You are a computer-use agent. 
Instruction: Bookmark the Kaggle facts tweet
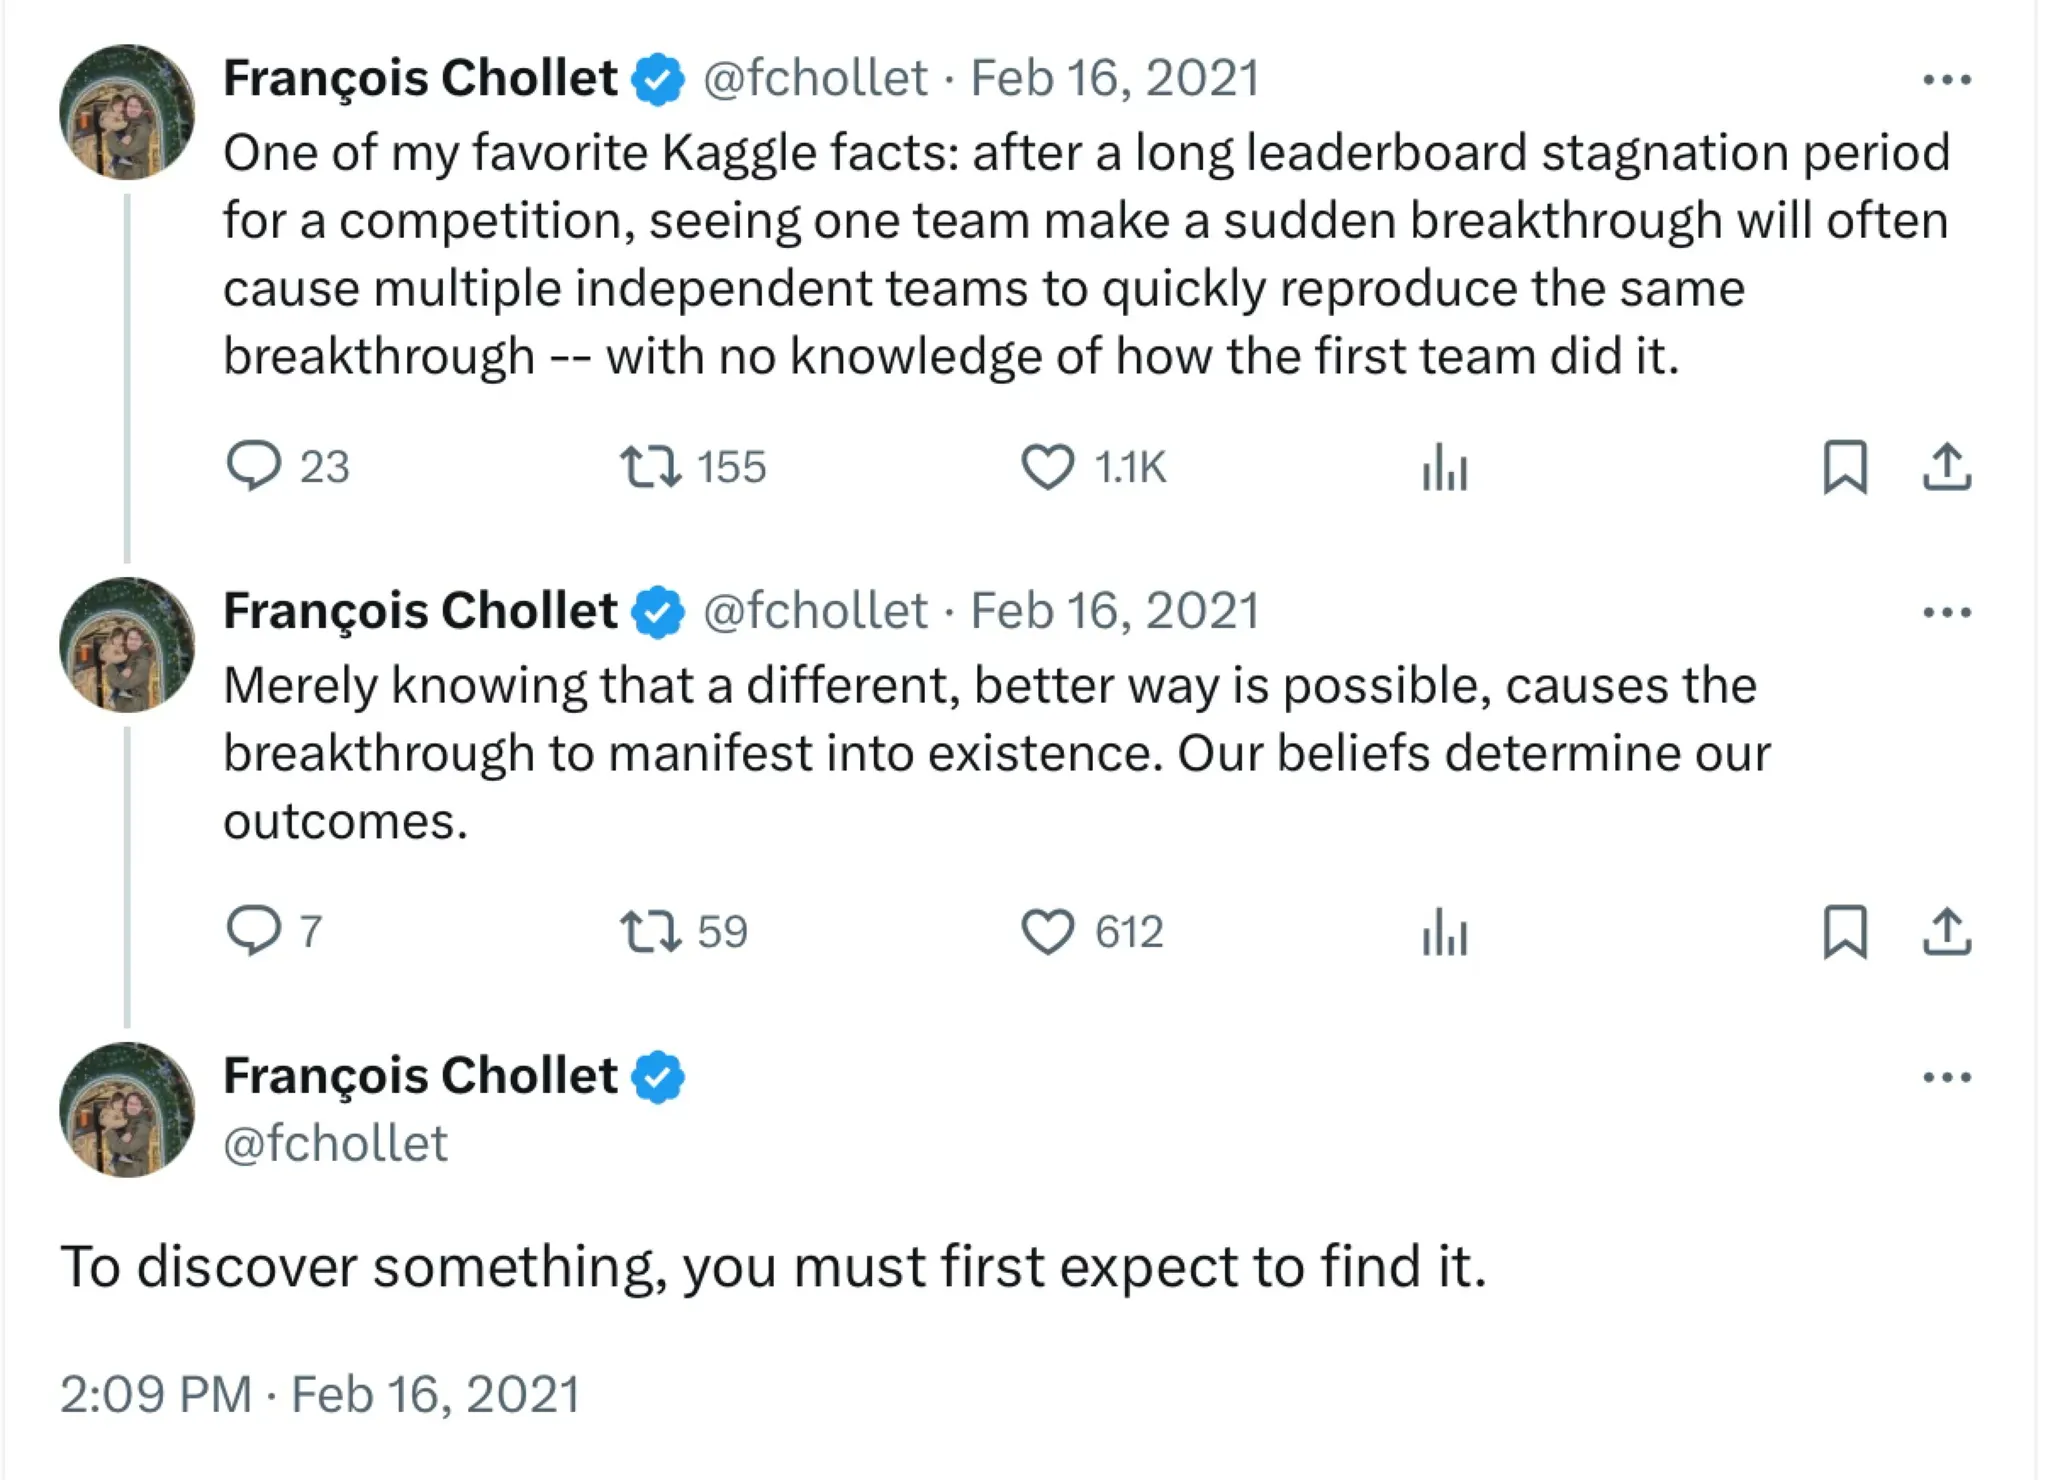click(1844, 467)
